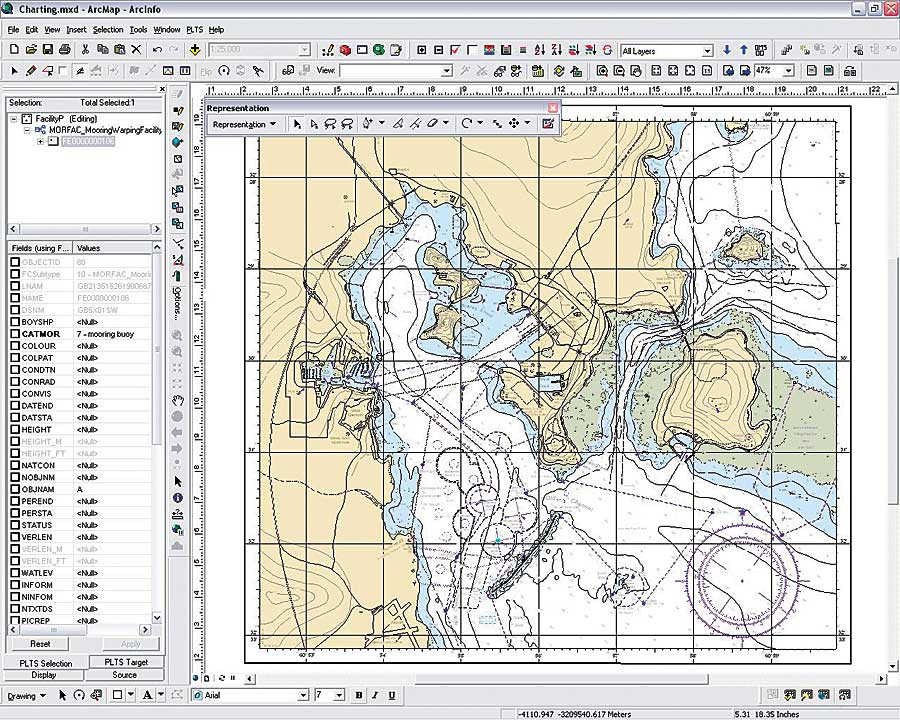The image size is (900, 720).
Task: Undo the last action
Action: [157, 50]
